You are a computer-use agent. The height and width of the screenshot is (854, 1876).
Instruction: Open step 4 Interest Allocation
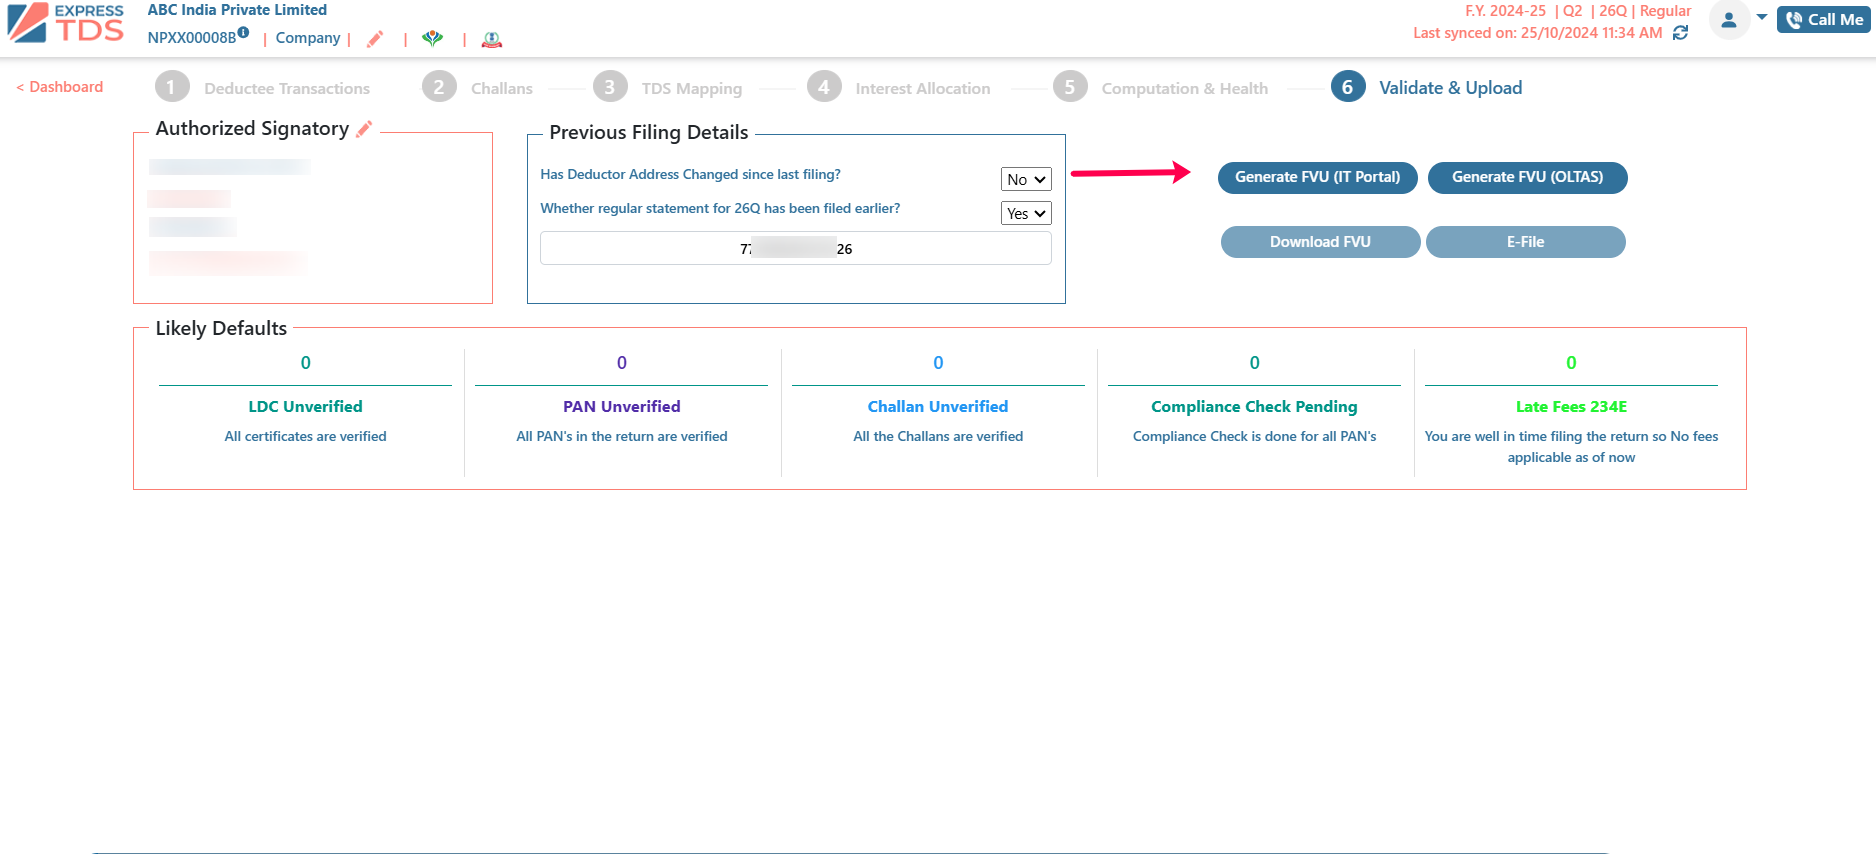[898, 87]
